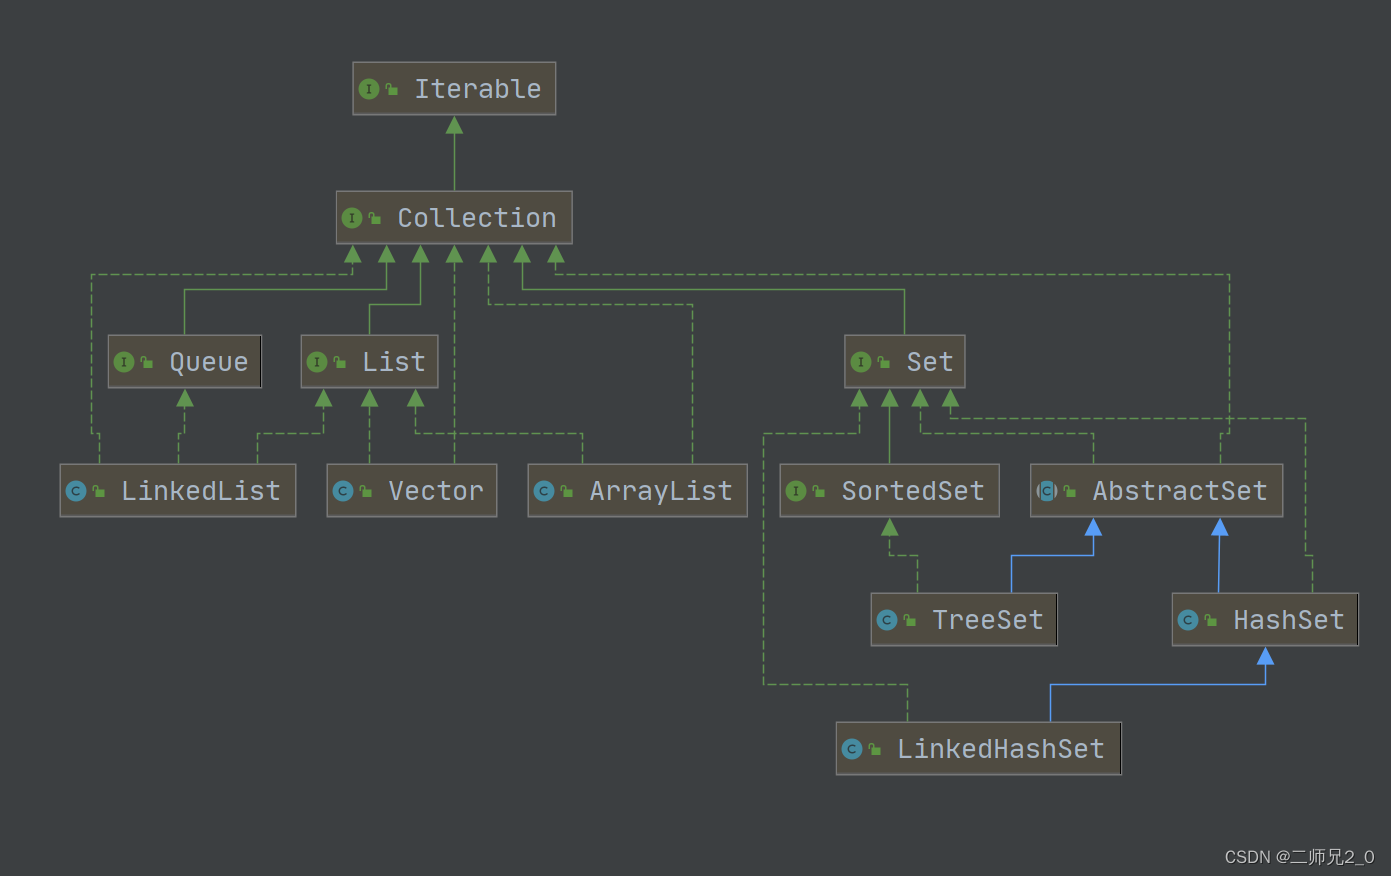Screen dimensions: 1391x876
Task: Click the class icon on LinkedList
Action: [x=76, y=491]
